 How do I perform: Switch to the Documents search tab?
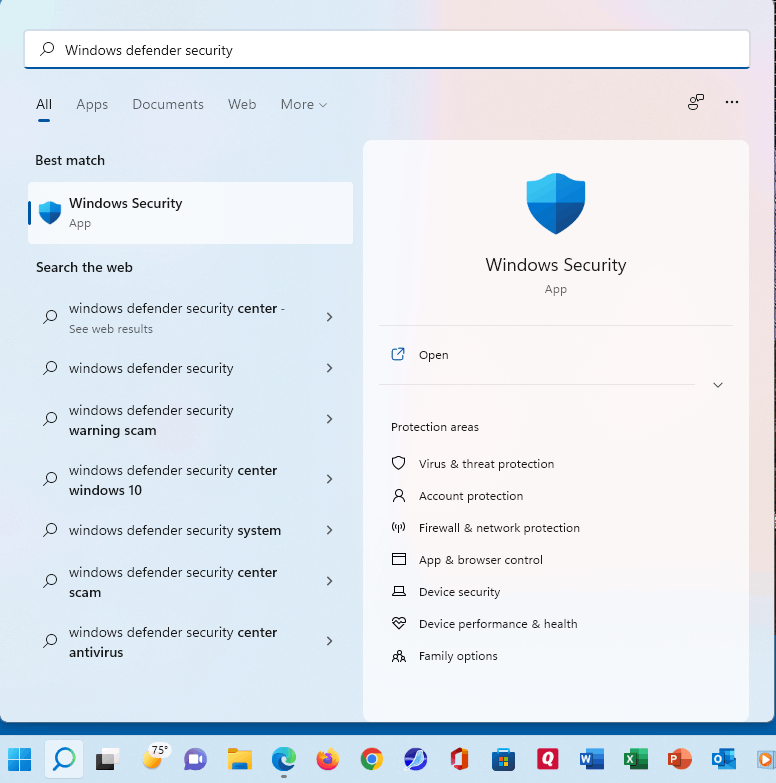point(168,104)
